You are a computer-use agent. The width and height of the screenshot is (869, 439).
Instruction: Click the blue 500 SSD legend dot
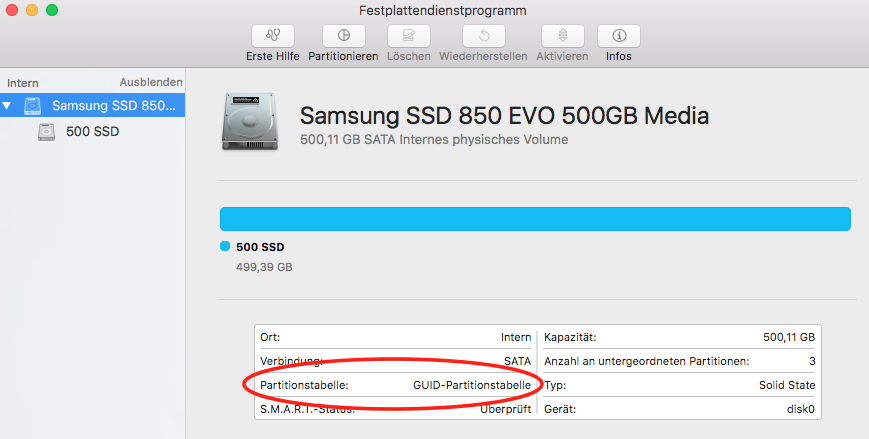[225, 246]
